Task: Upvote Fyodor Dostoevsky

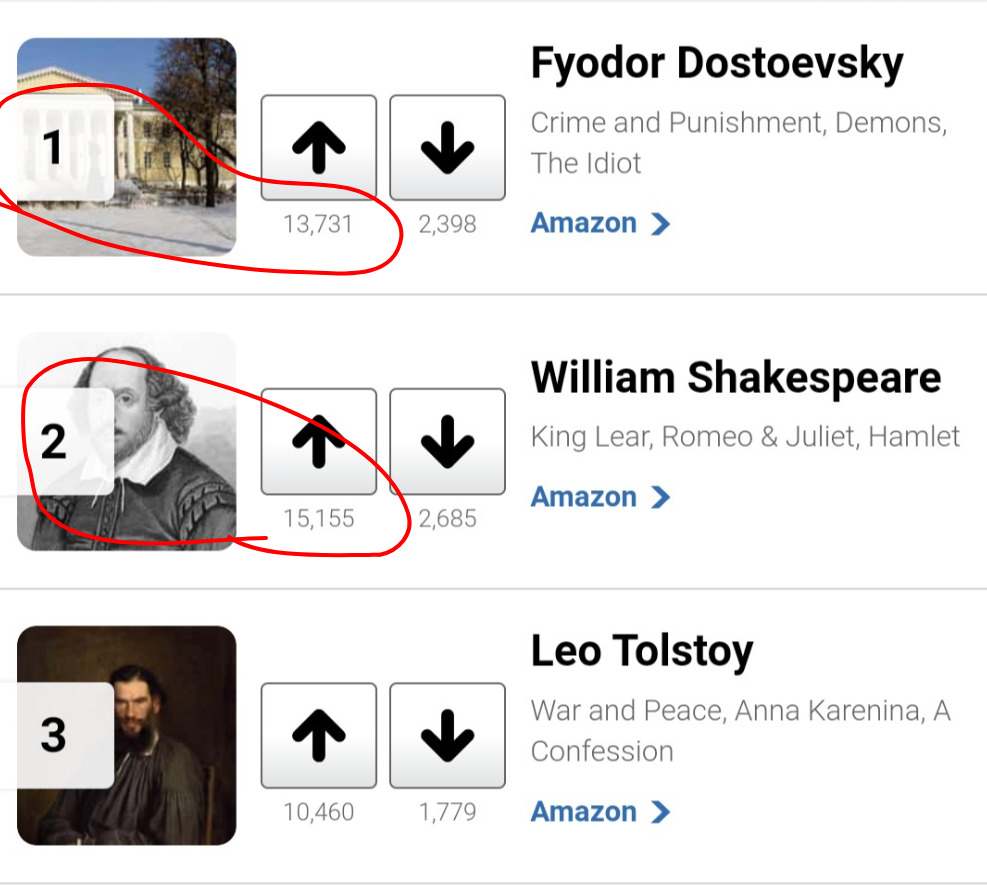Action: (318, 148)
